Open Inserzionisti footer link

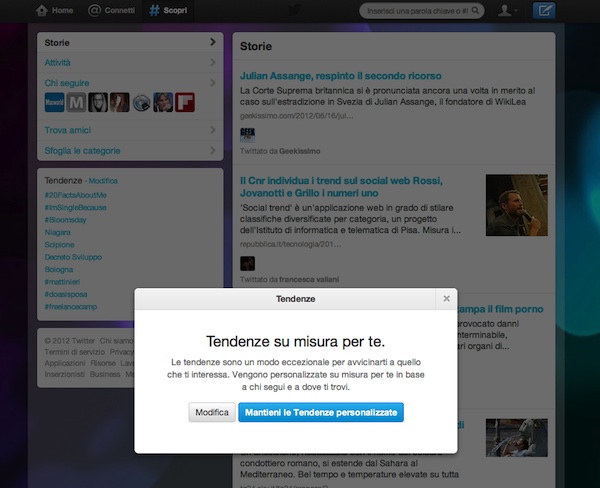pos(64,374)
